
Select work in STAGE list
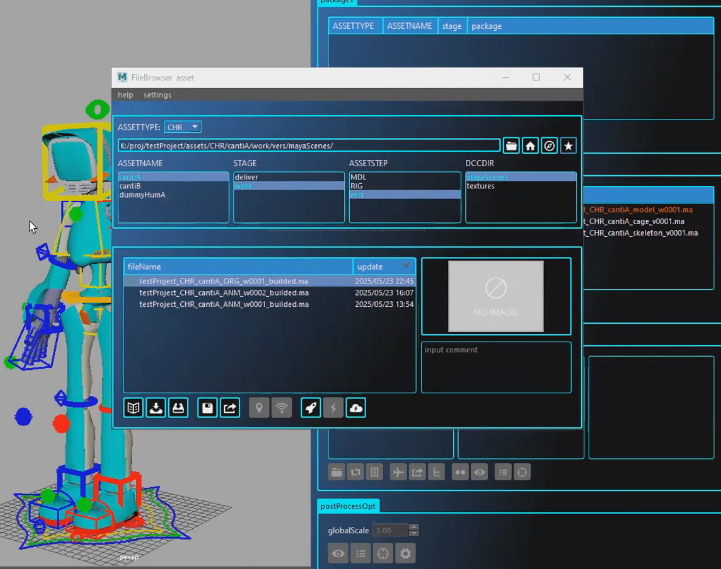click(289, 186)
